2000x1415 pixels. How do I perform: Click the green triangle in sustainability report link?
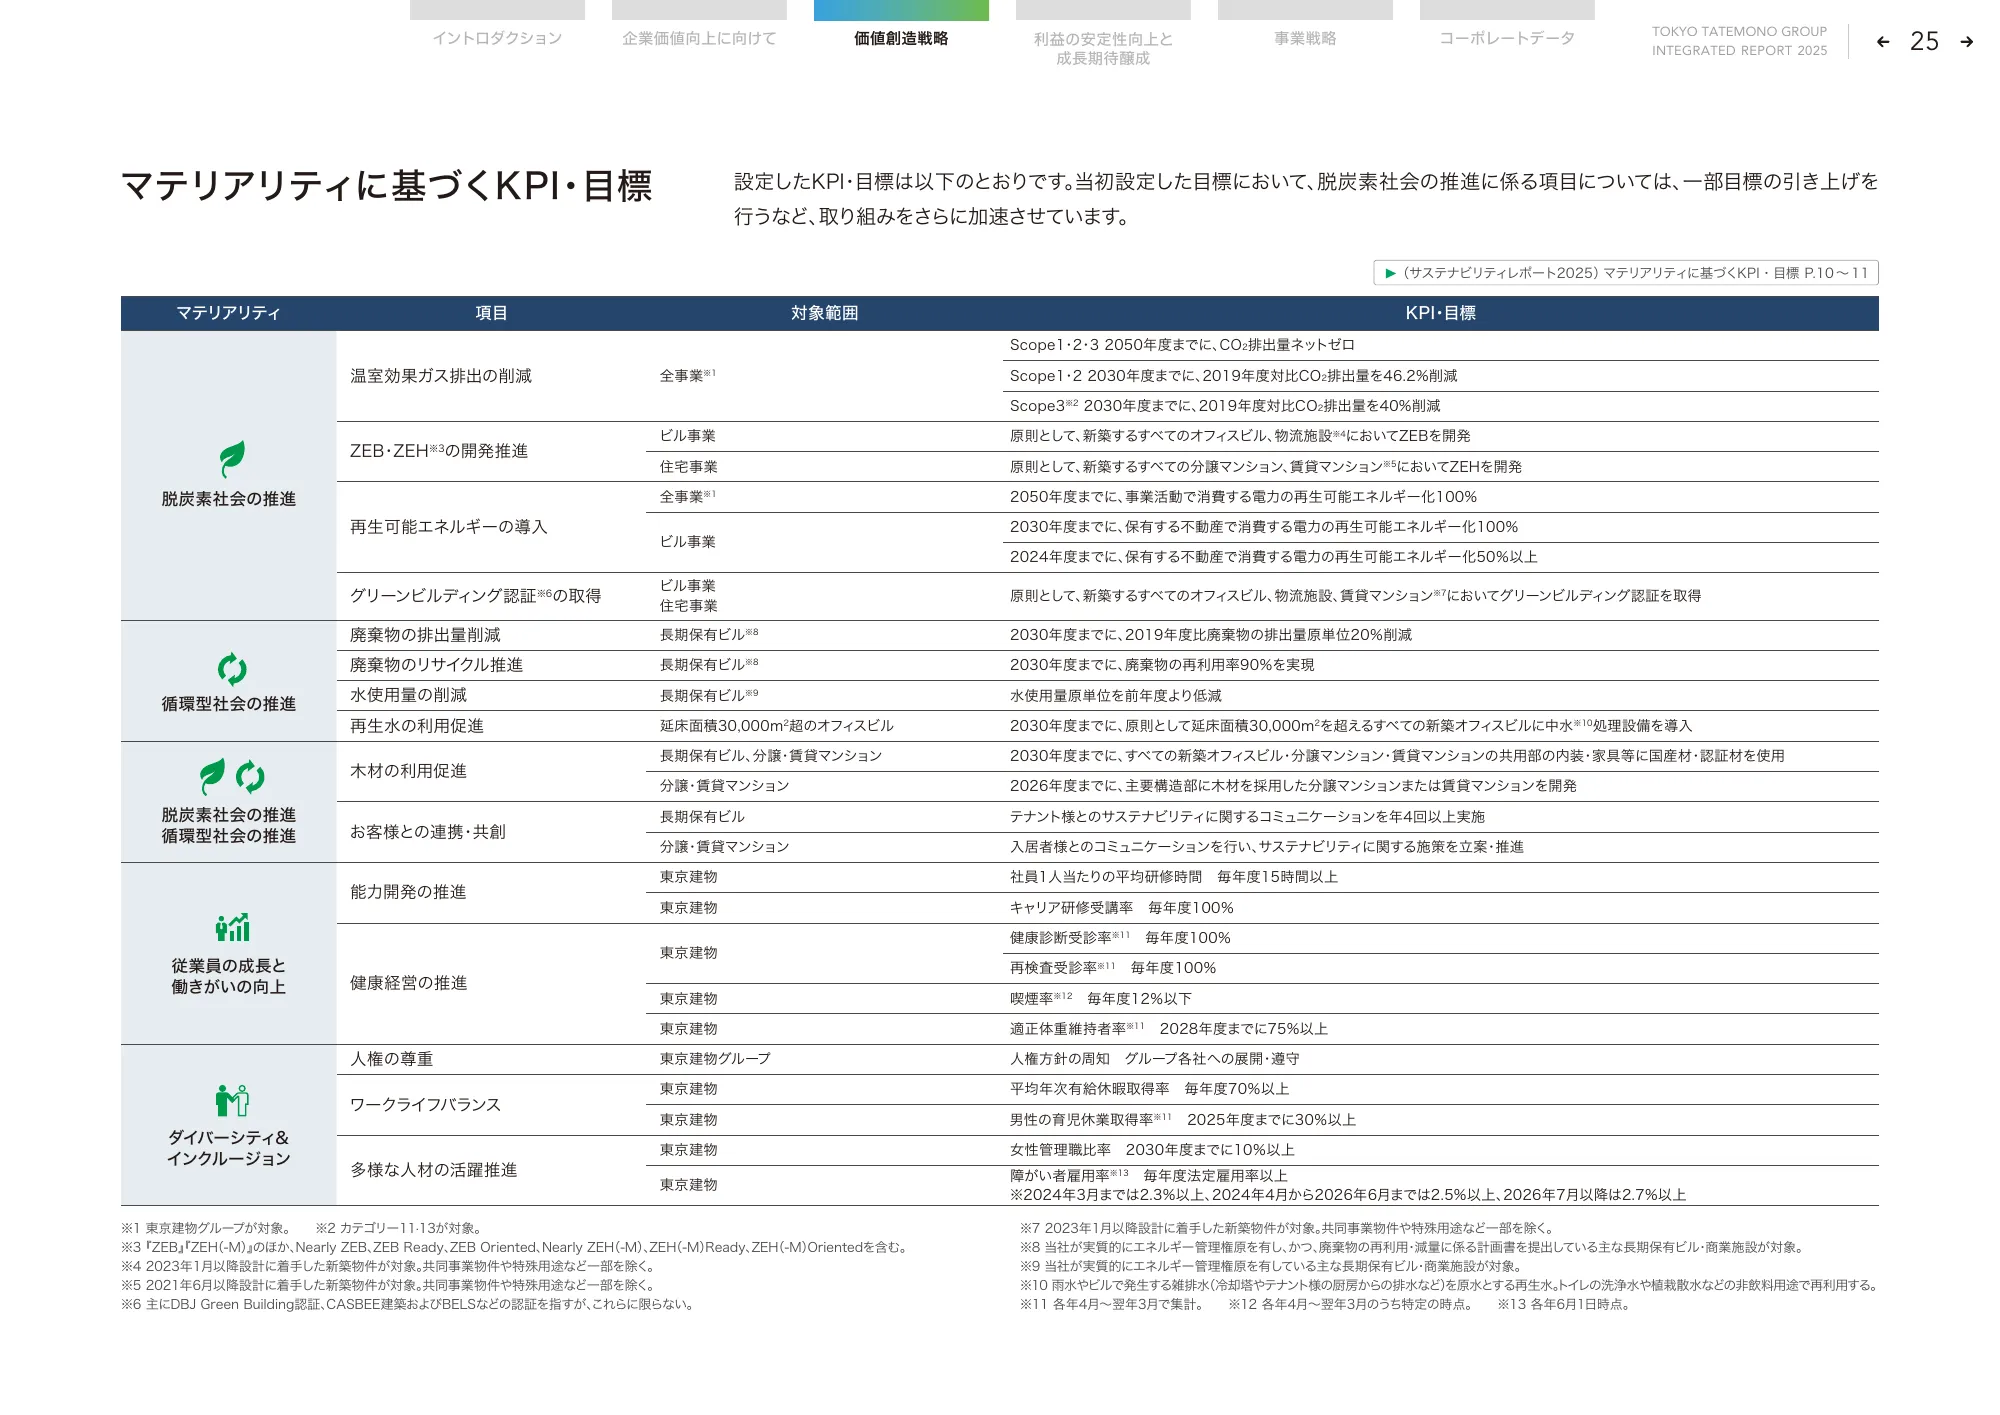coord(1390,273)
